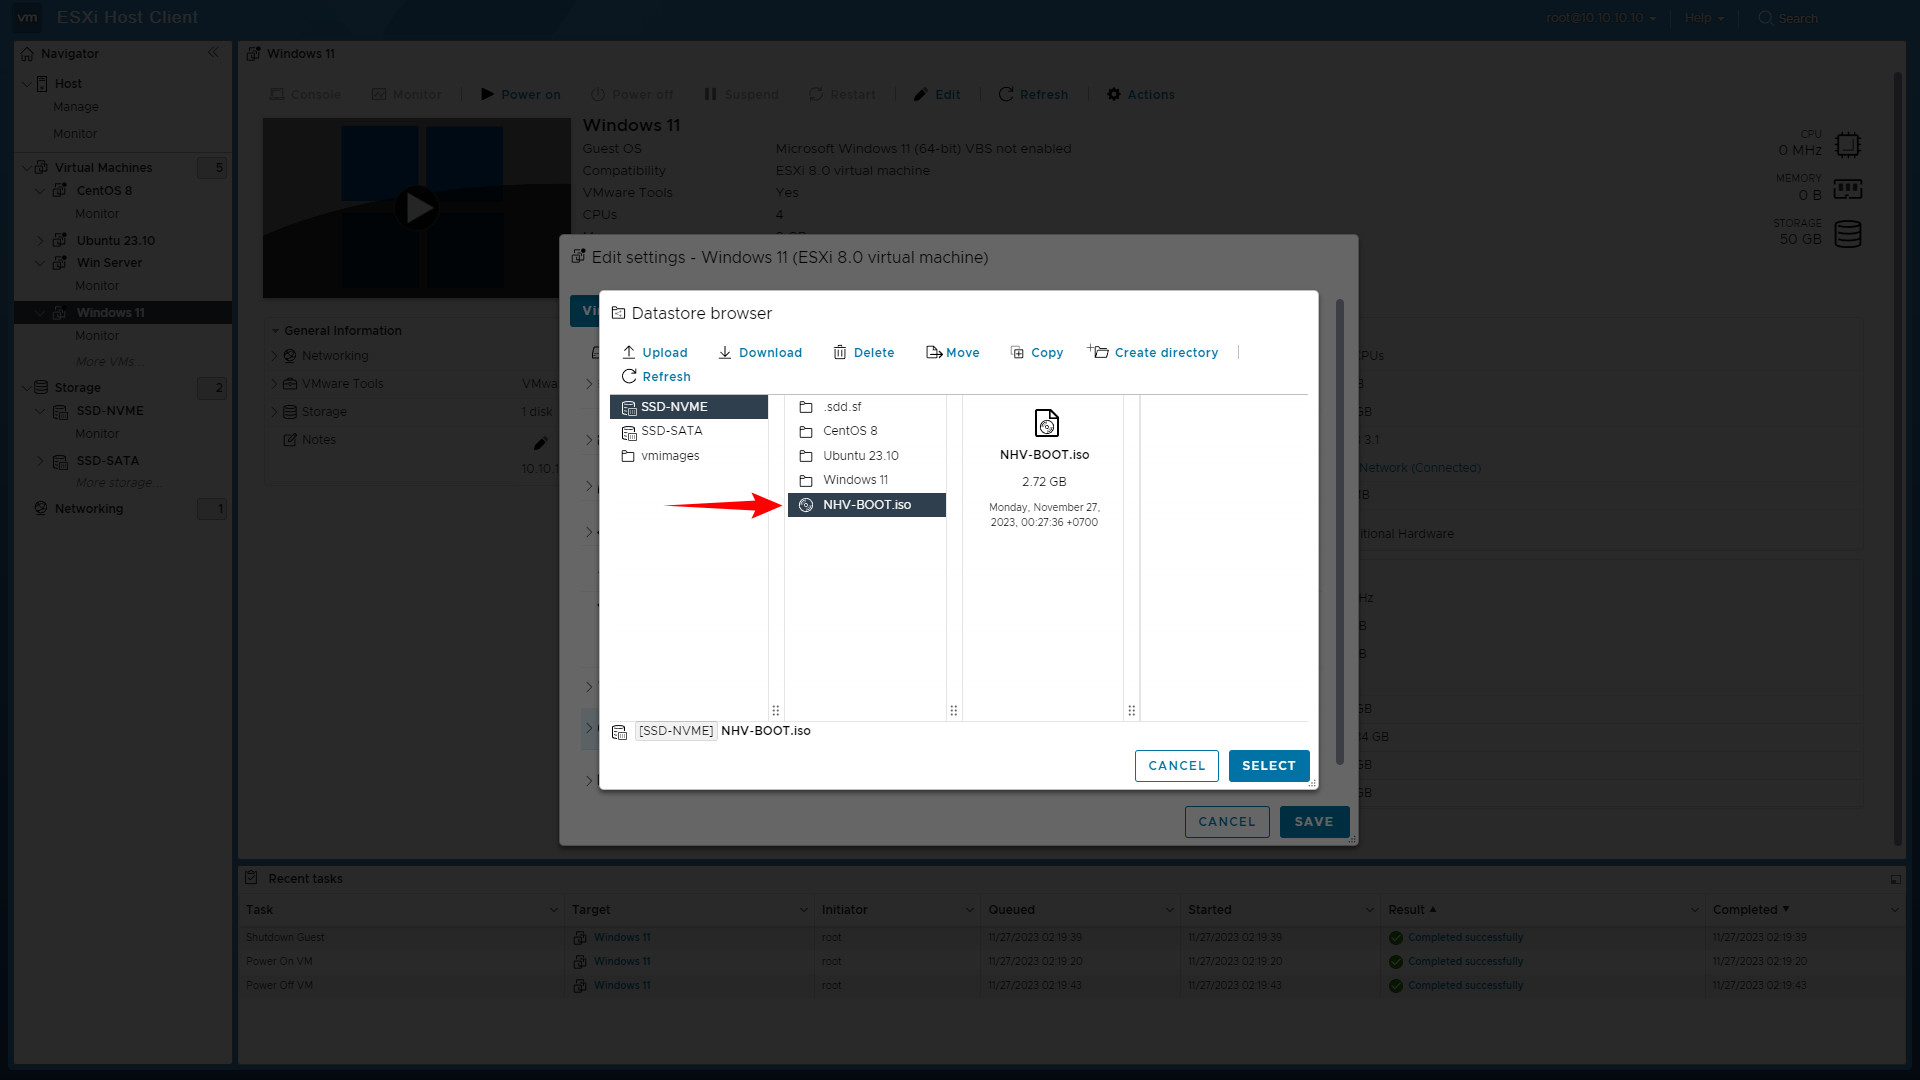Click SAVE in Edit settings dialog
The height and width of the screenshot is (1080, 1920).
1313,821
